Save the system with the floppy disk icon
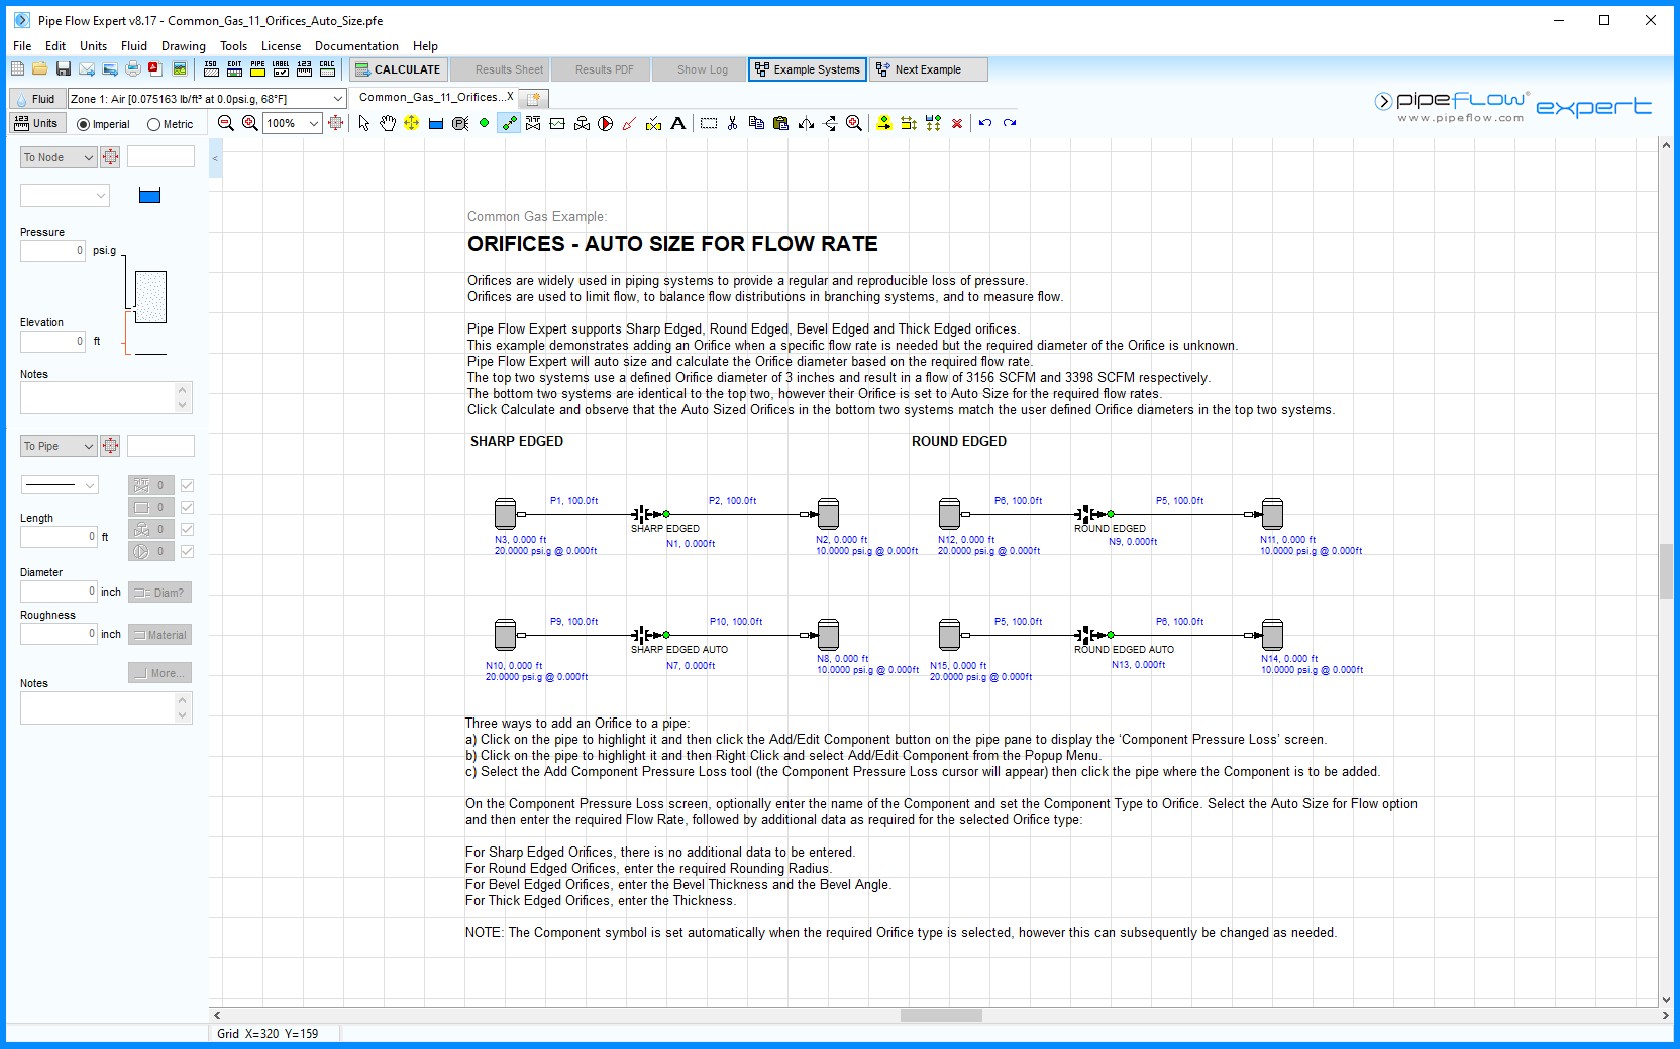Viewport: 1680px width, 1049px height. [63, 69]
